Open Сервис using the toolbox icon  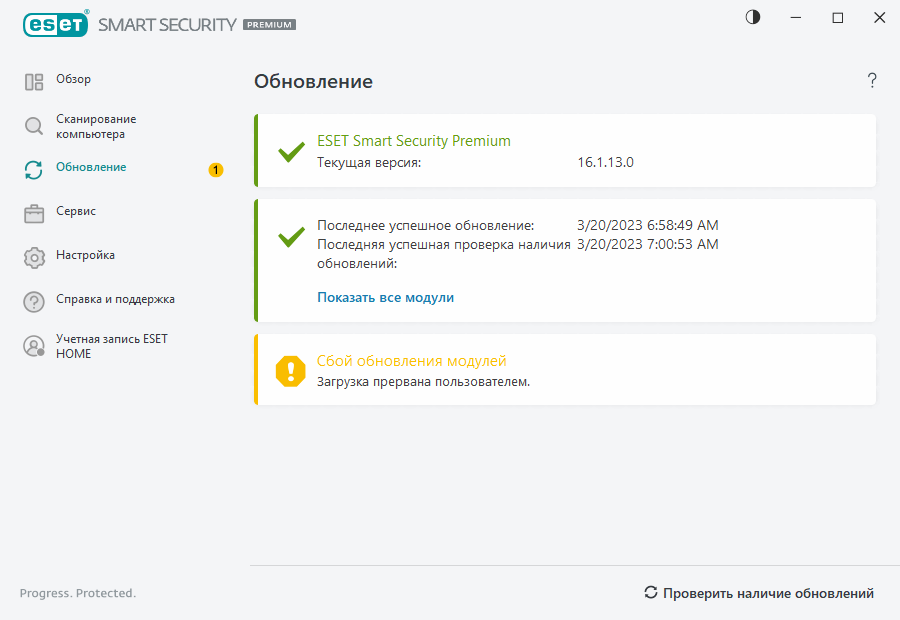pos(34,212)
